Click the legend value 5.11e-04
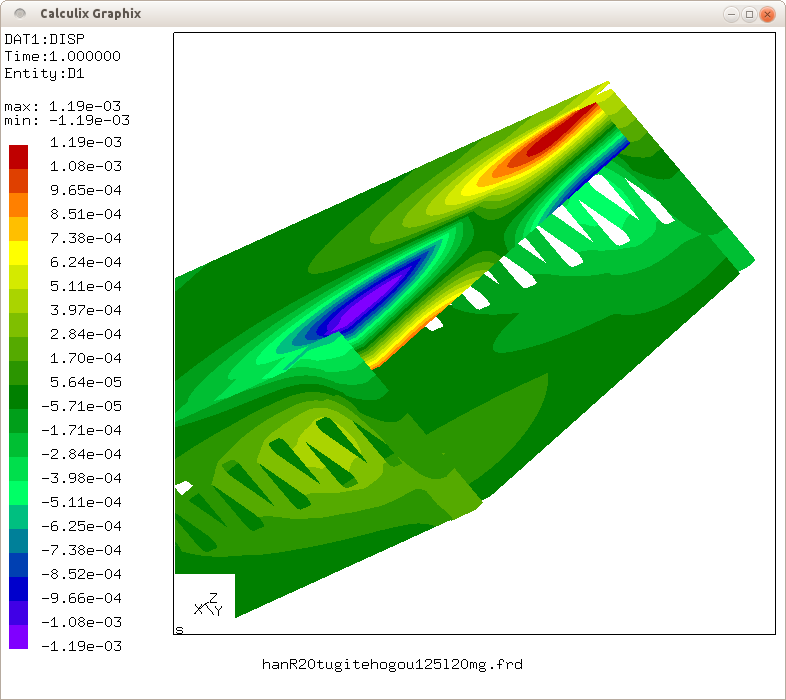This screenshot has height=700, width=786. coord(86,286)
